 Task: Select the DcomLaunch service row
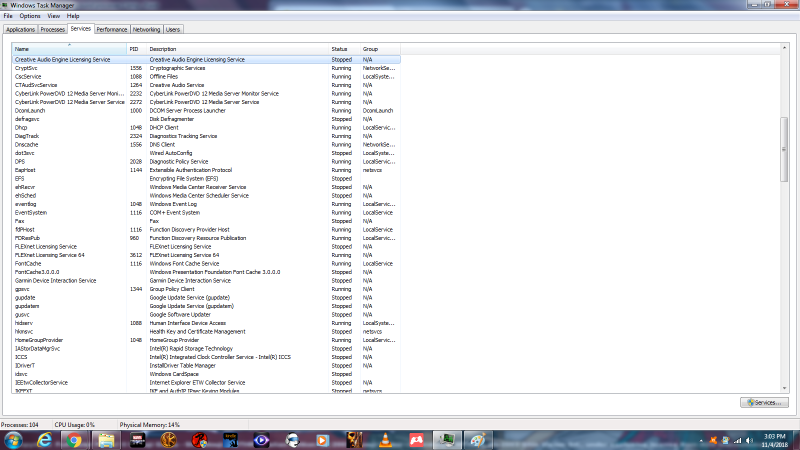pos(206,111)
